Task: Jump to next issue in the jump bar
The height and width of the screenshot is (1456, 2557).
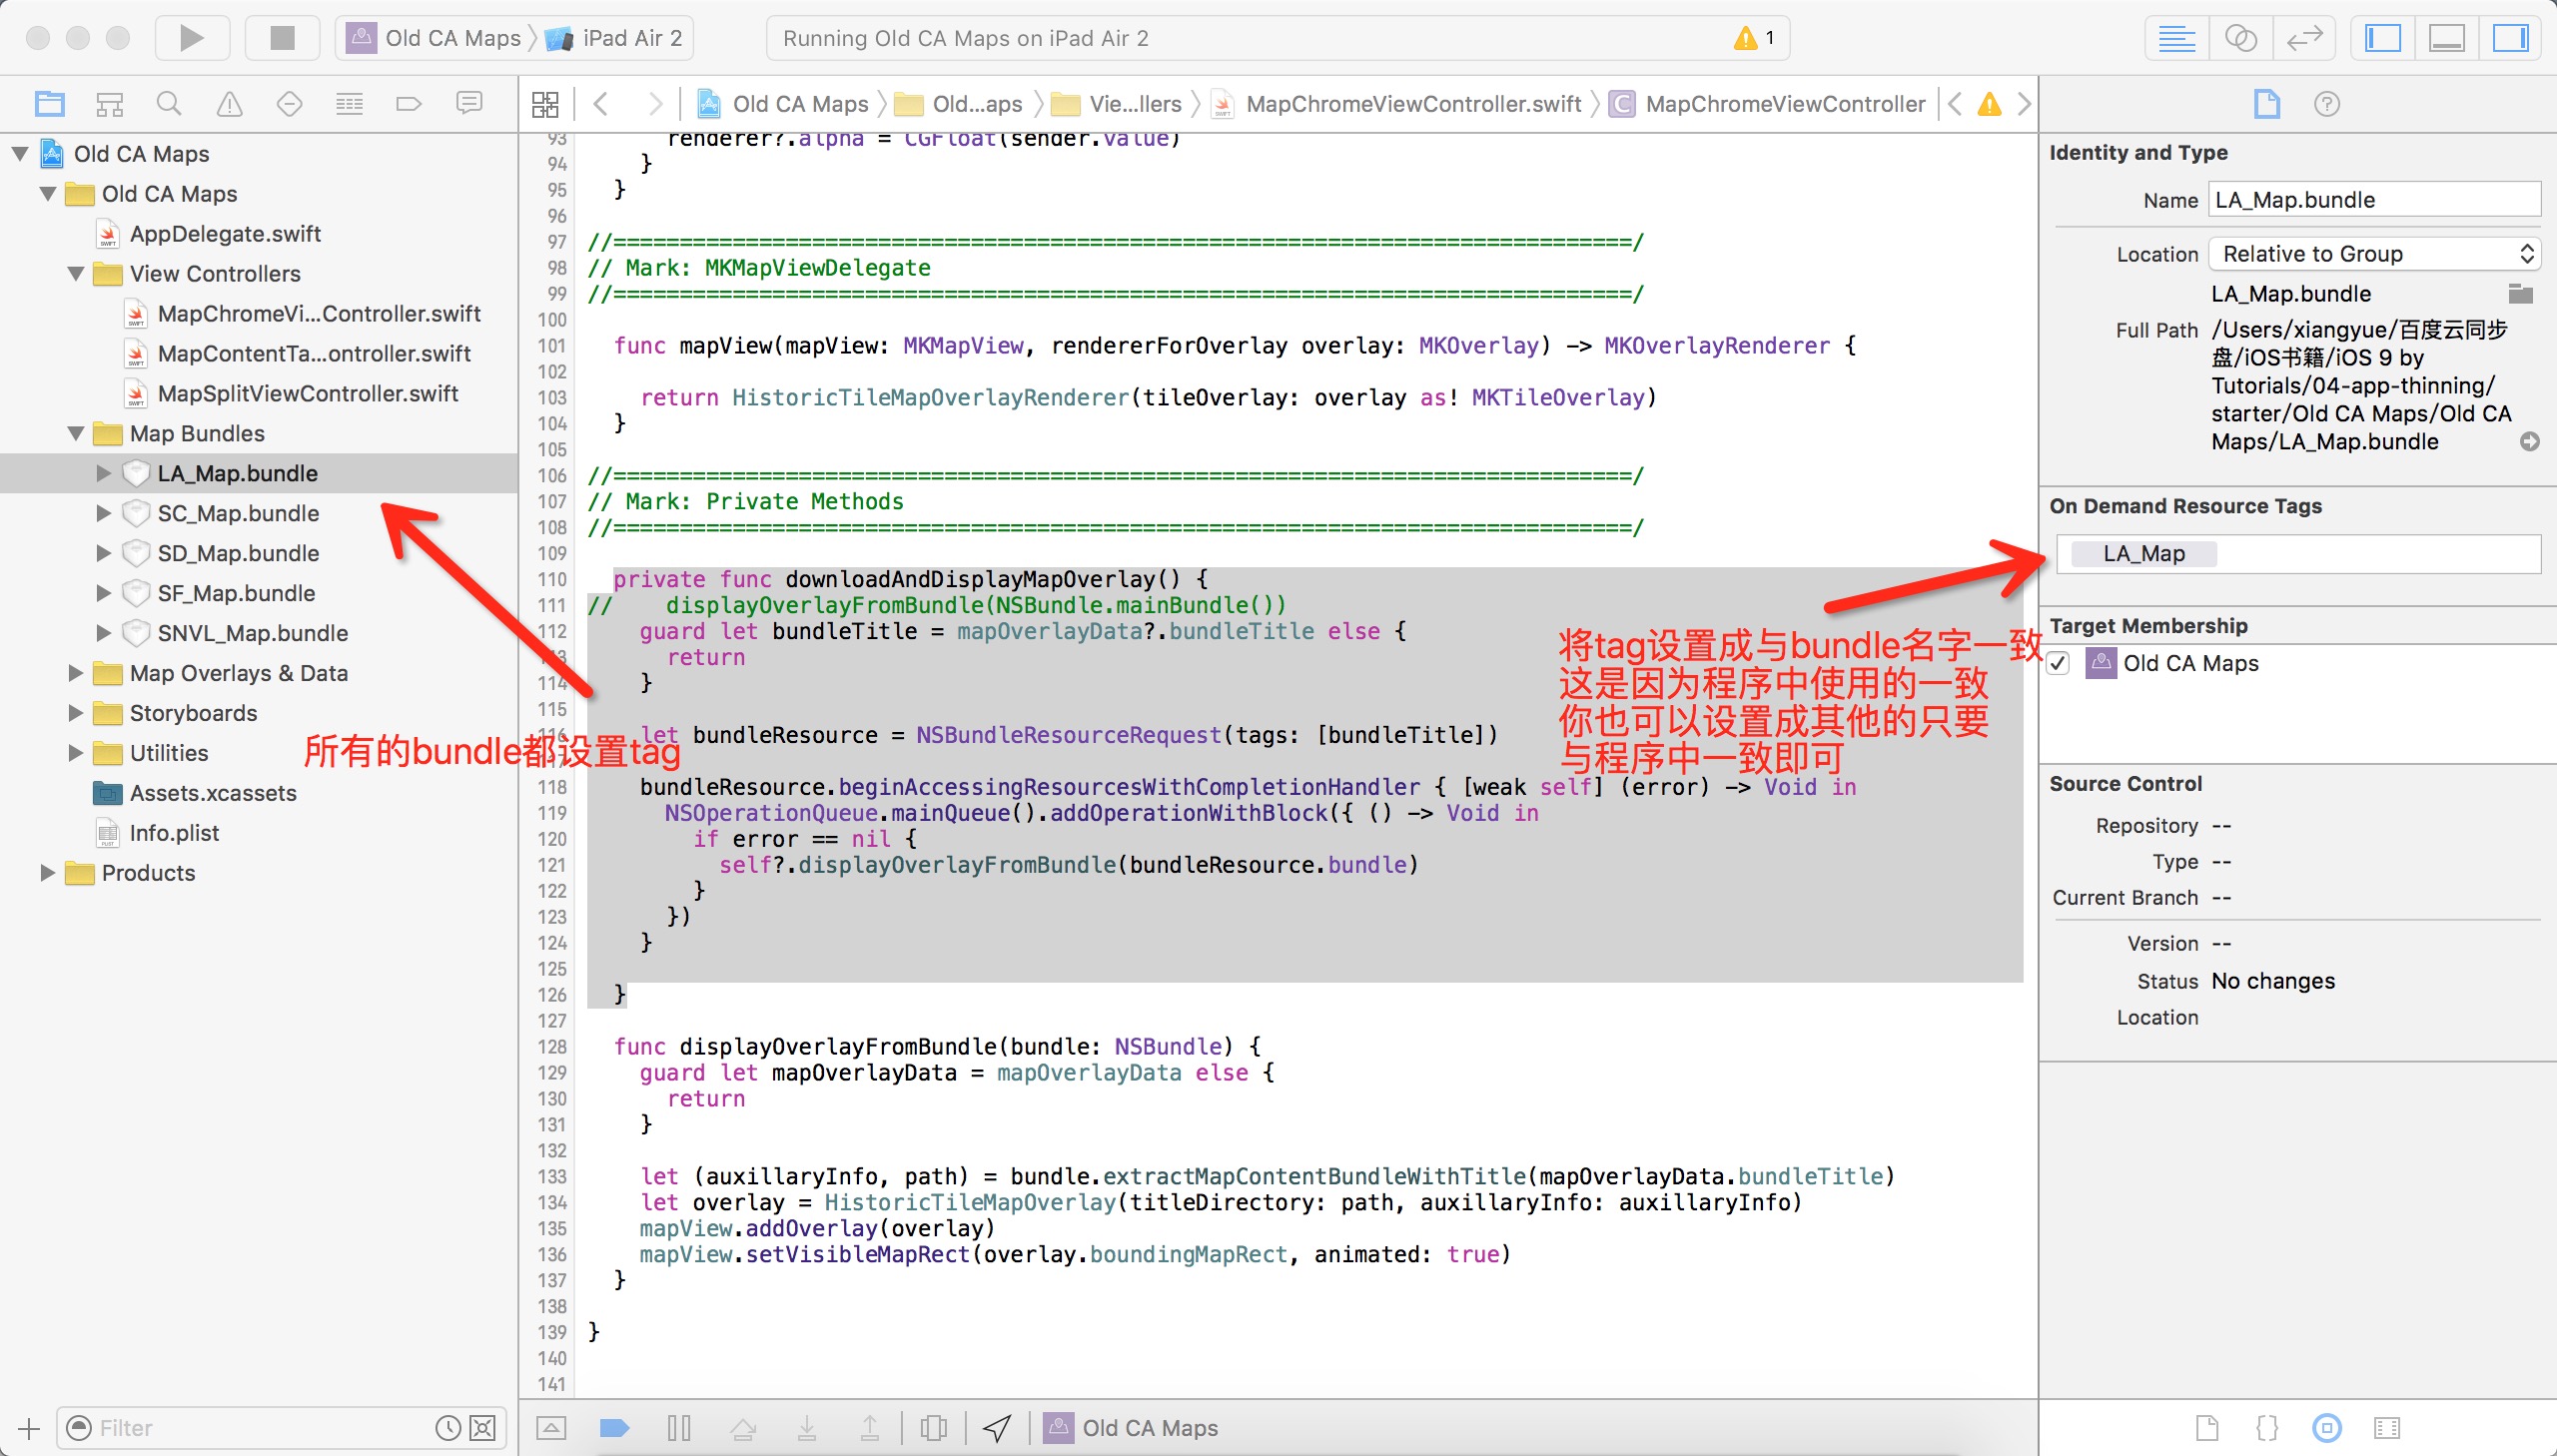Action: coord(2023,104)
